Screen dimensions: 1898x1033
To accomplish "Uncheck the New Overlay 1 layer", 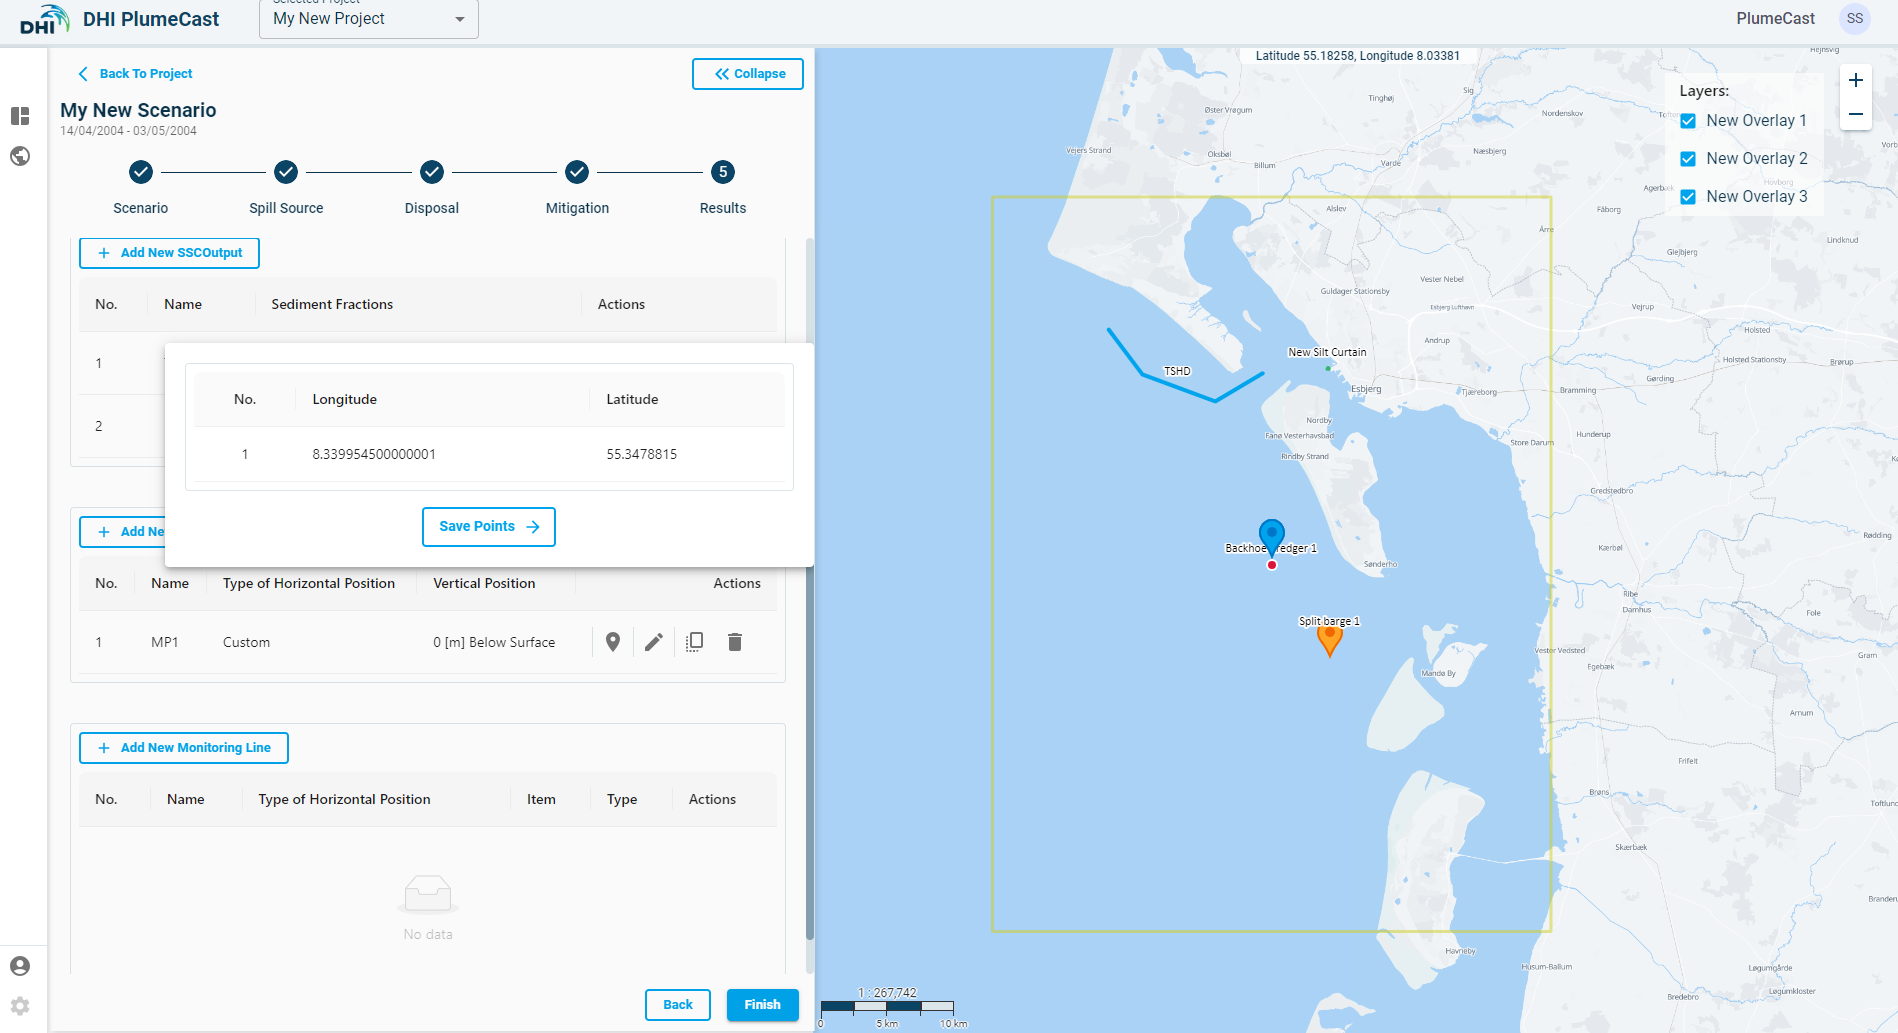I will click(x=1688, y=121).
